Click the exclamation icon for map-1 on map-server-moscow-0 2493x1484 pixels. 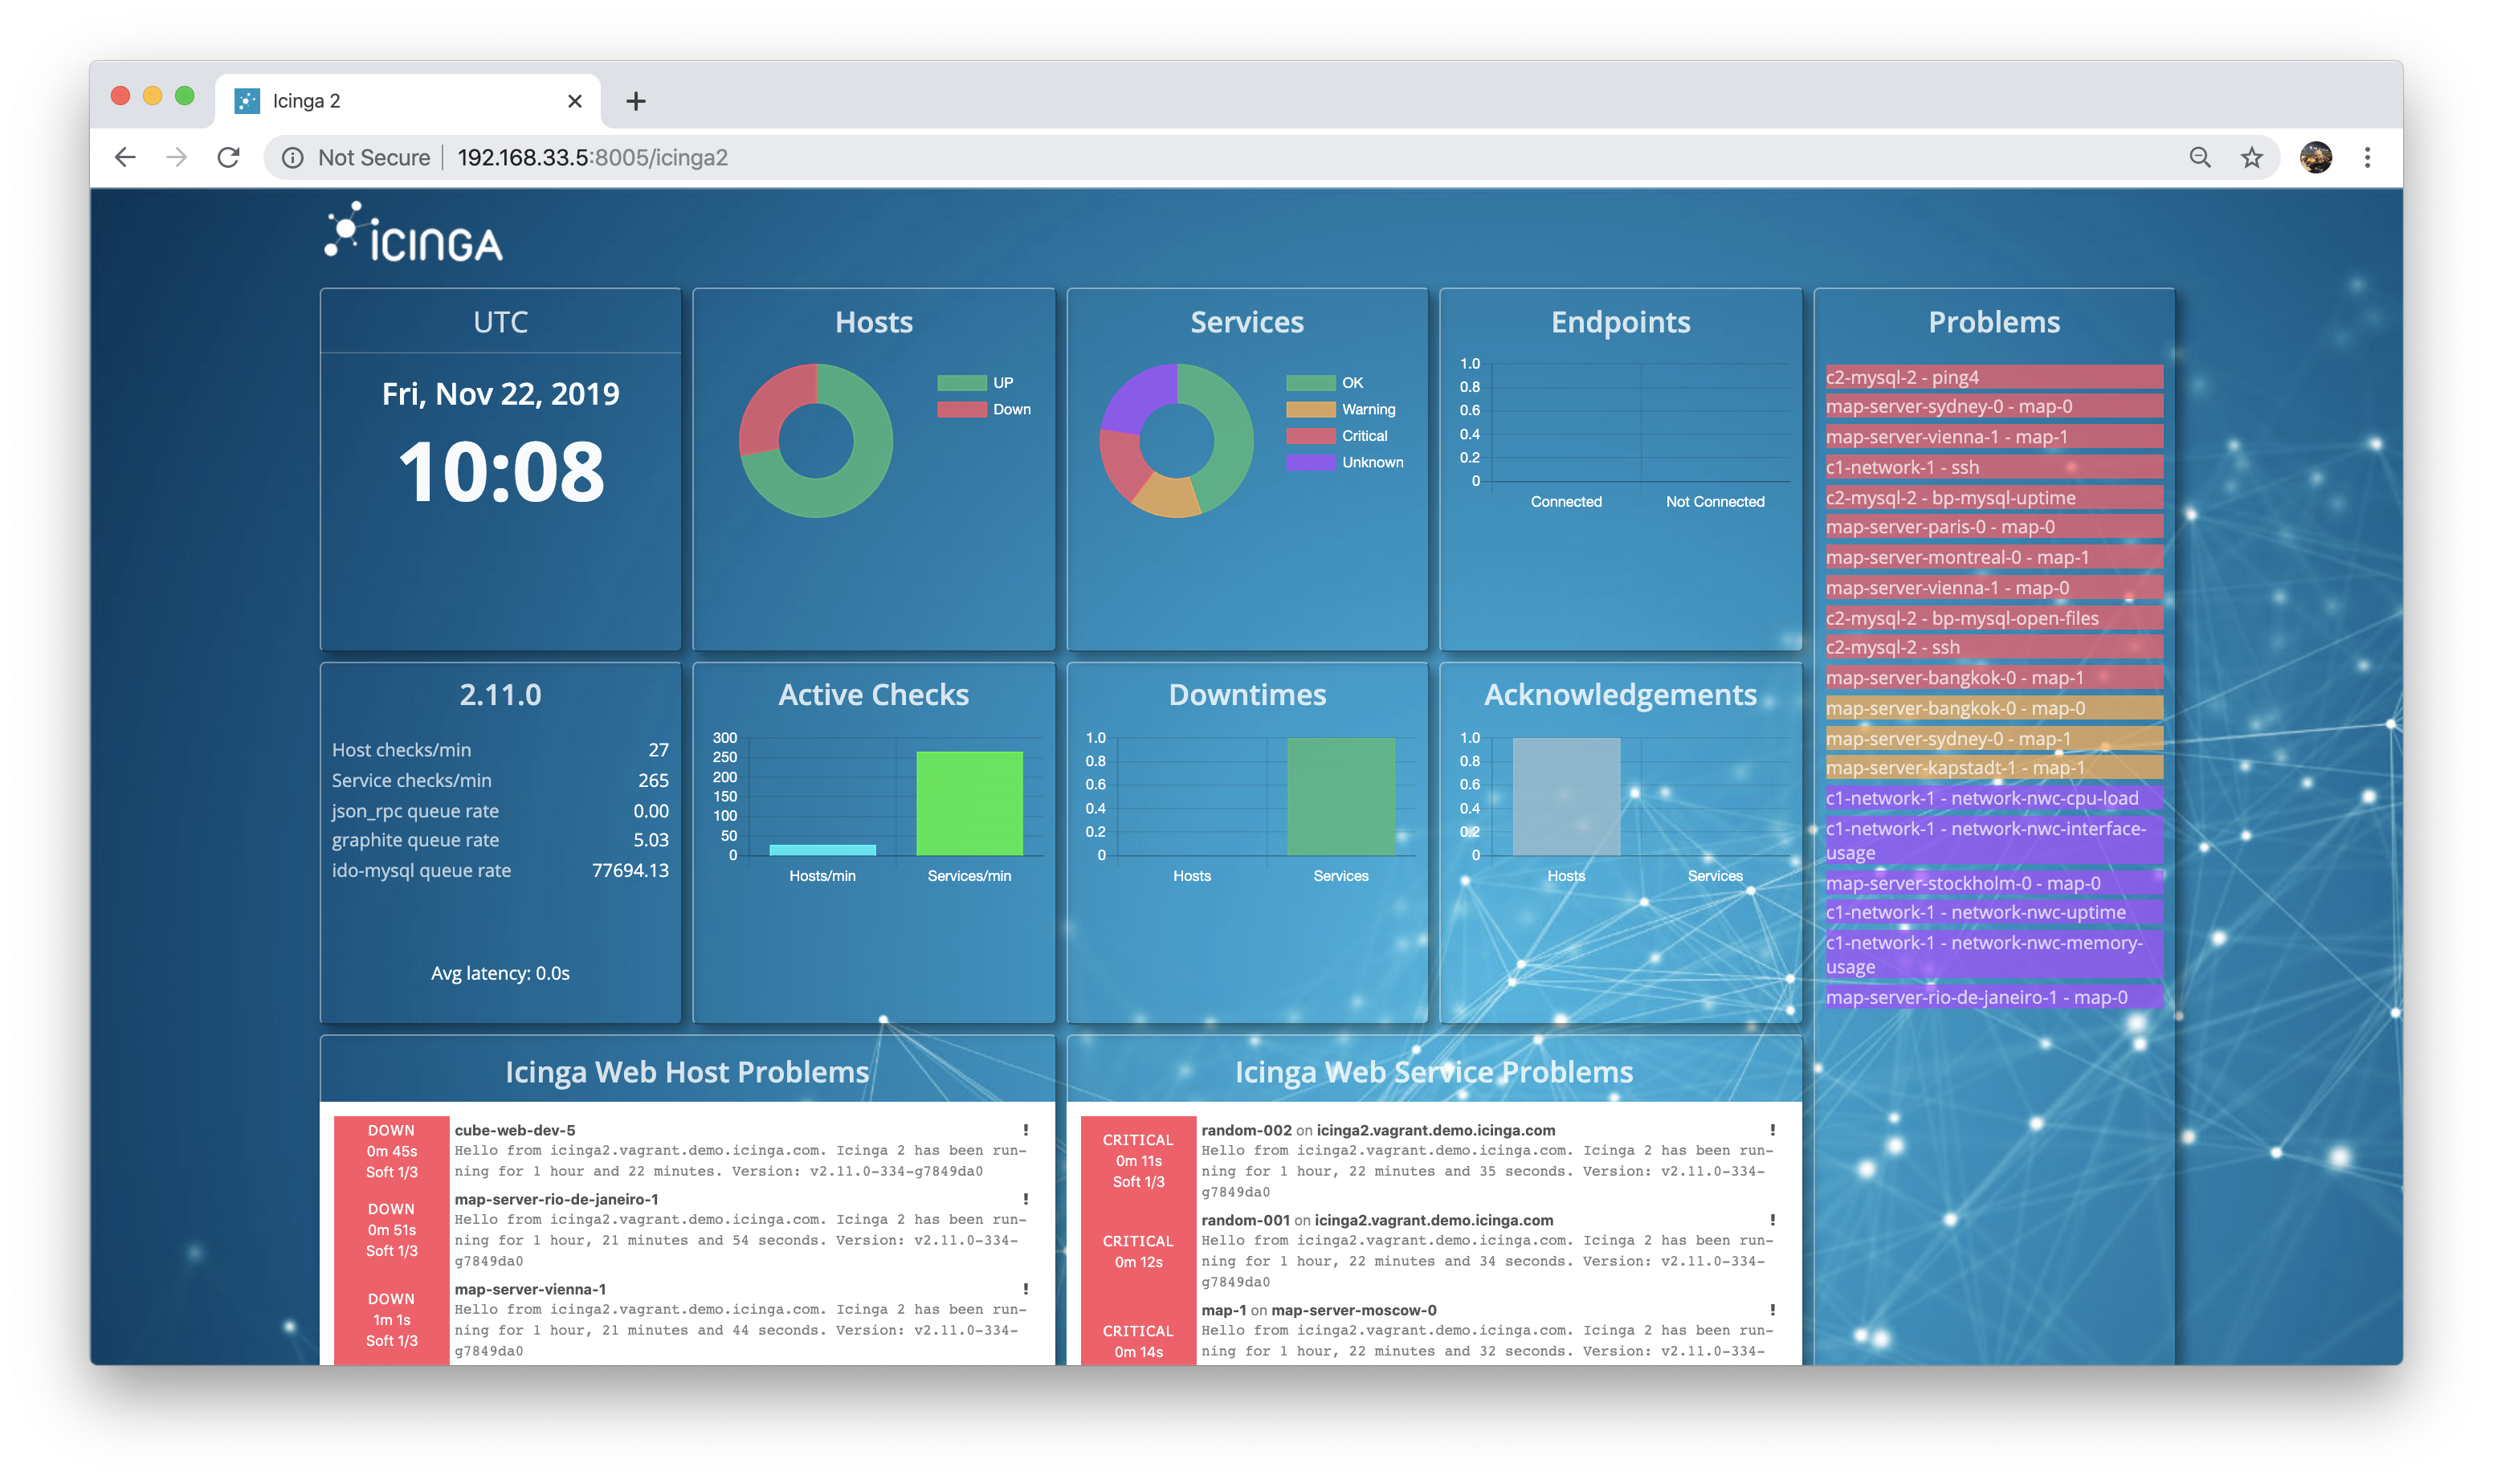pyautogui.click(x=1772, y=1310)
